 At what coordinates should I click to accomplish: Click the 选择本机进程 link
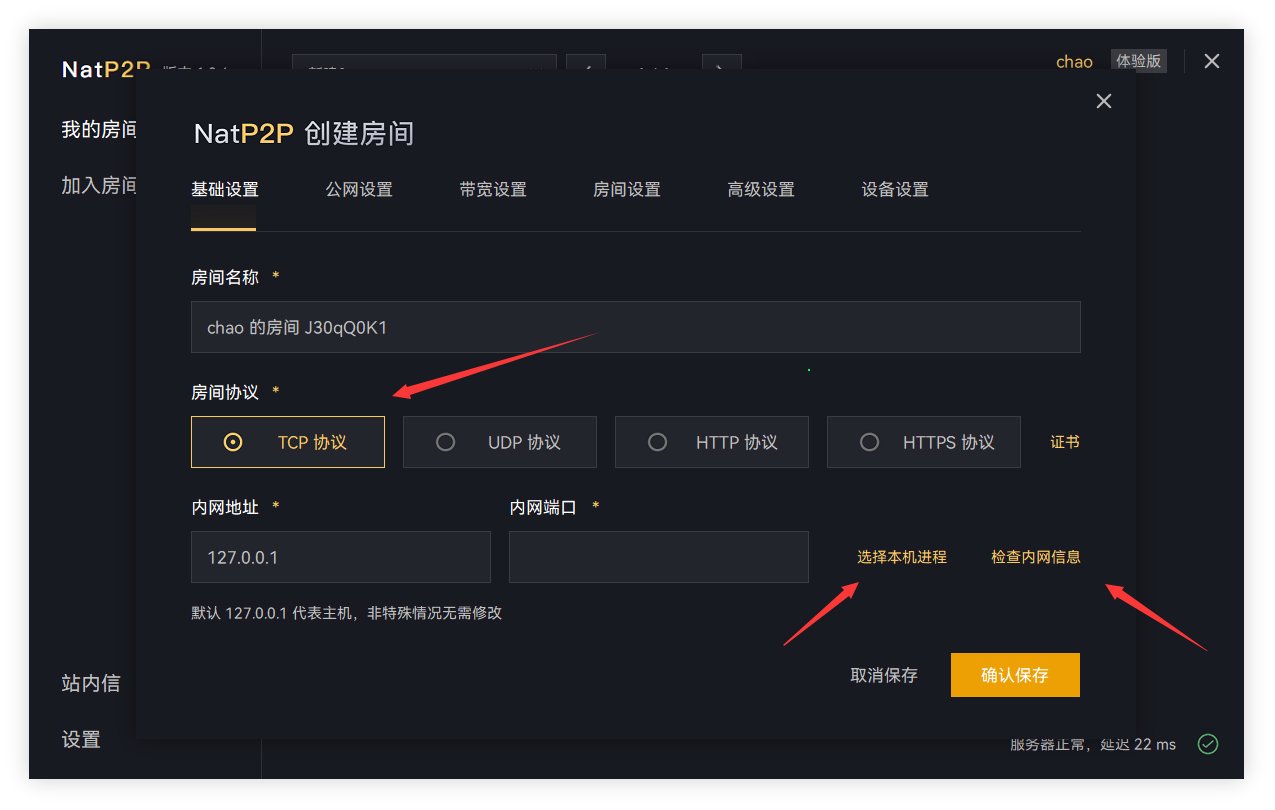click(x=902, y=557)
